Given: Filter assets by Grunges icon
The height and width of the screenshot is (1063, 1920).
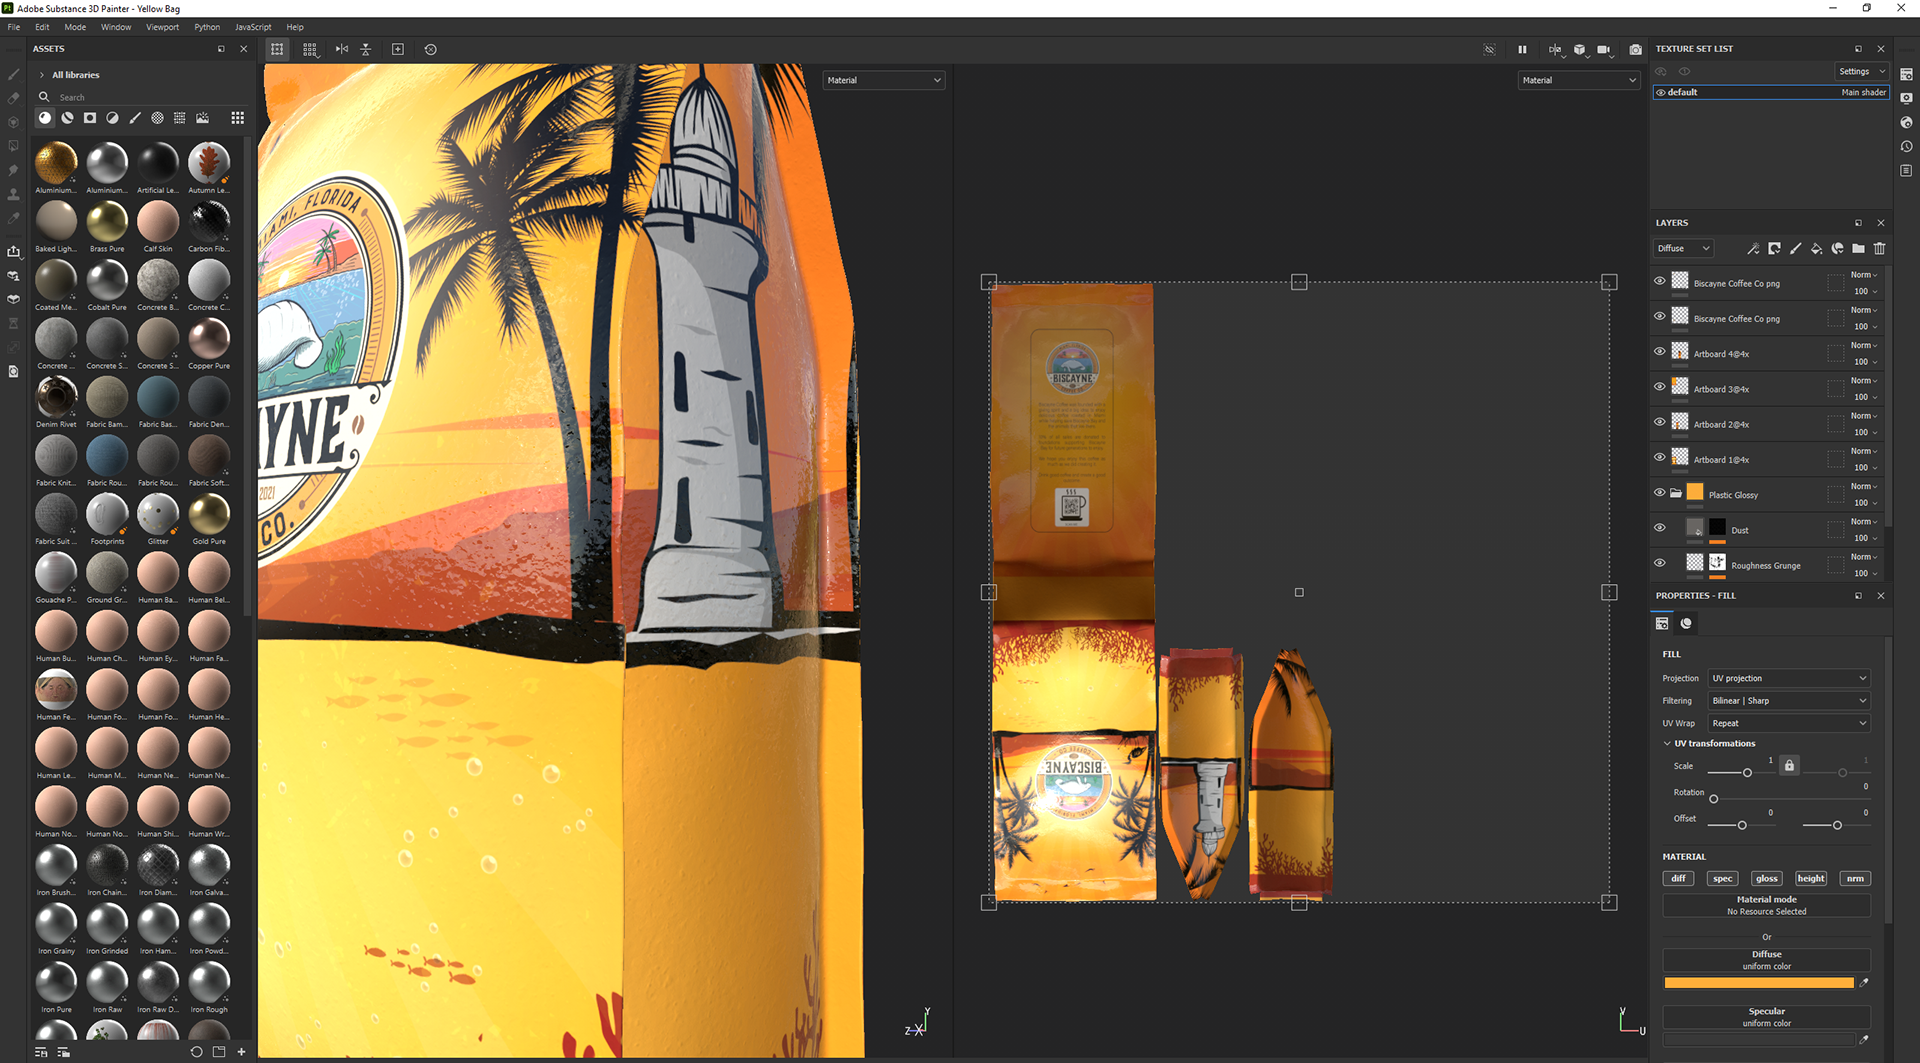Looking at the screenshot, I should 180,118.
